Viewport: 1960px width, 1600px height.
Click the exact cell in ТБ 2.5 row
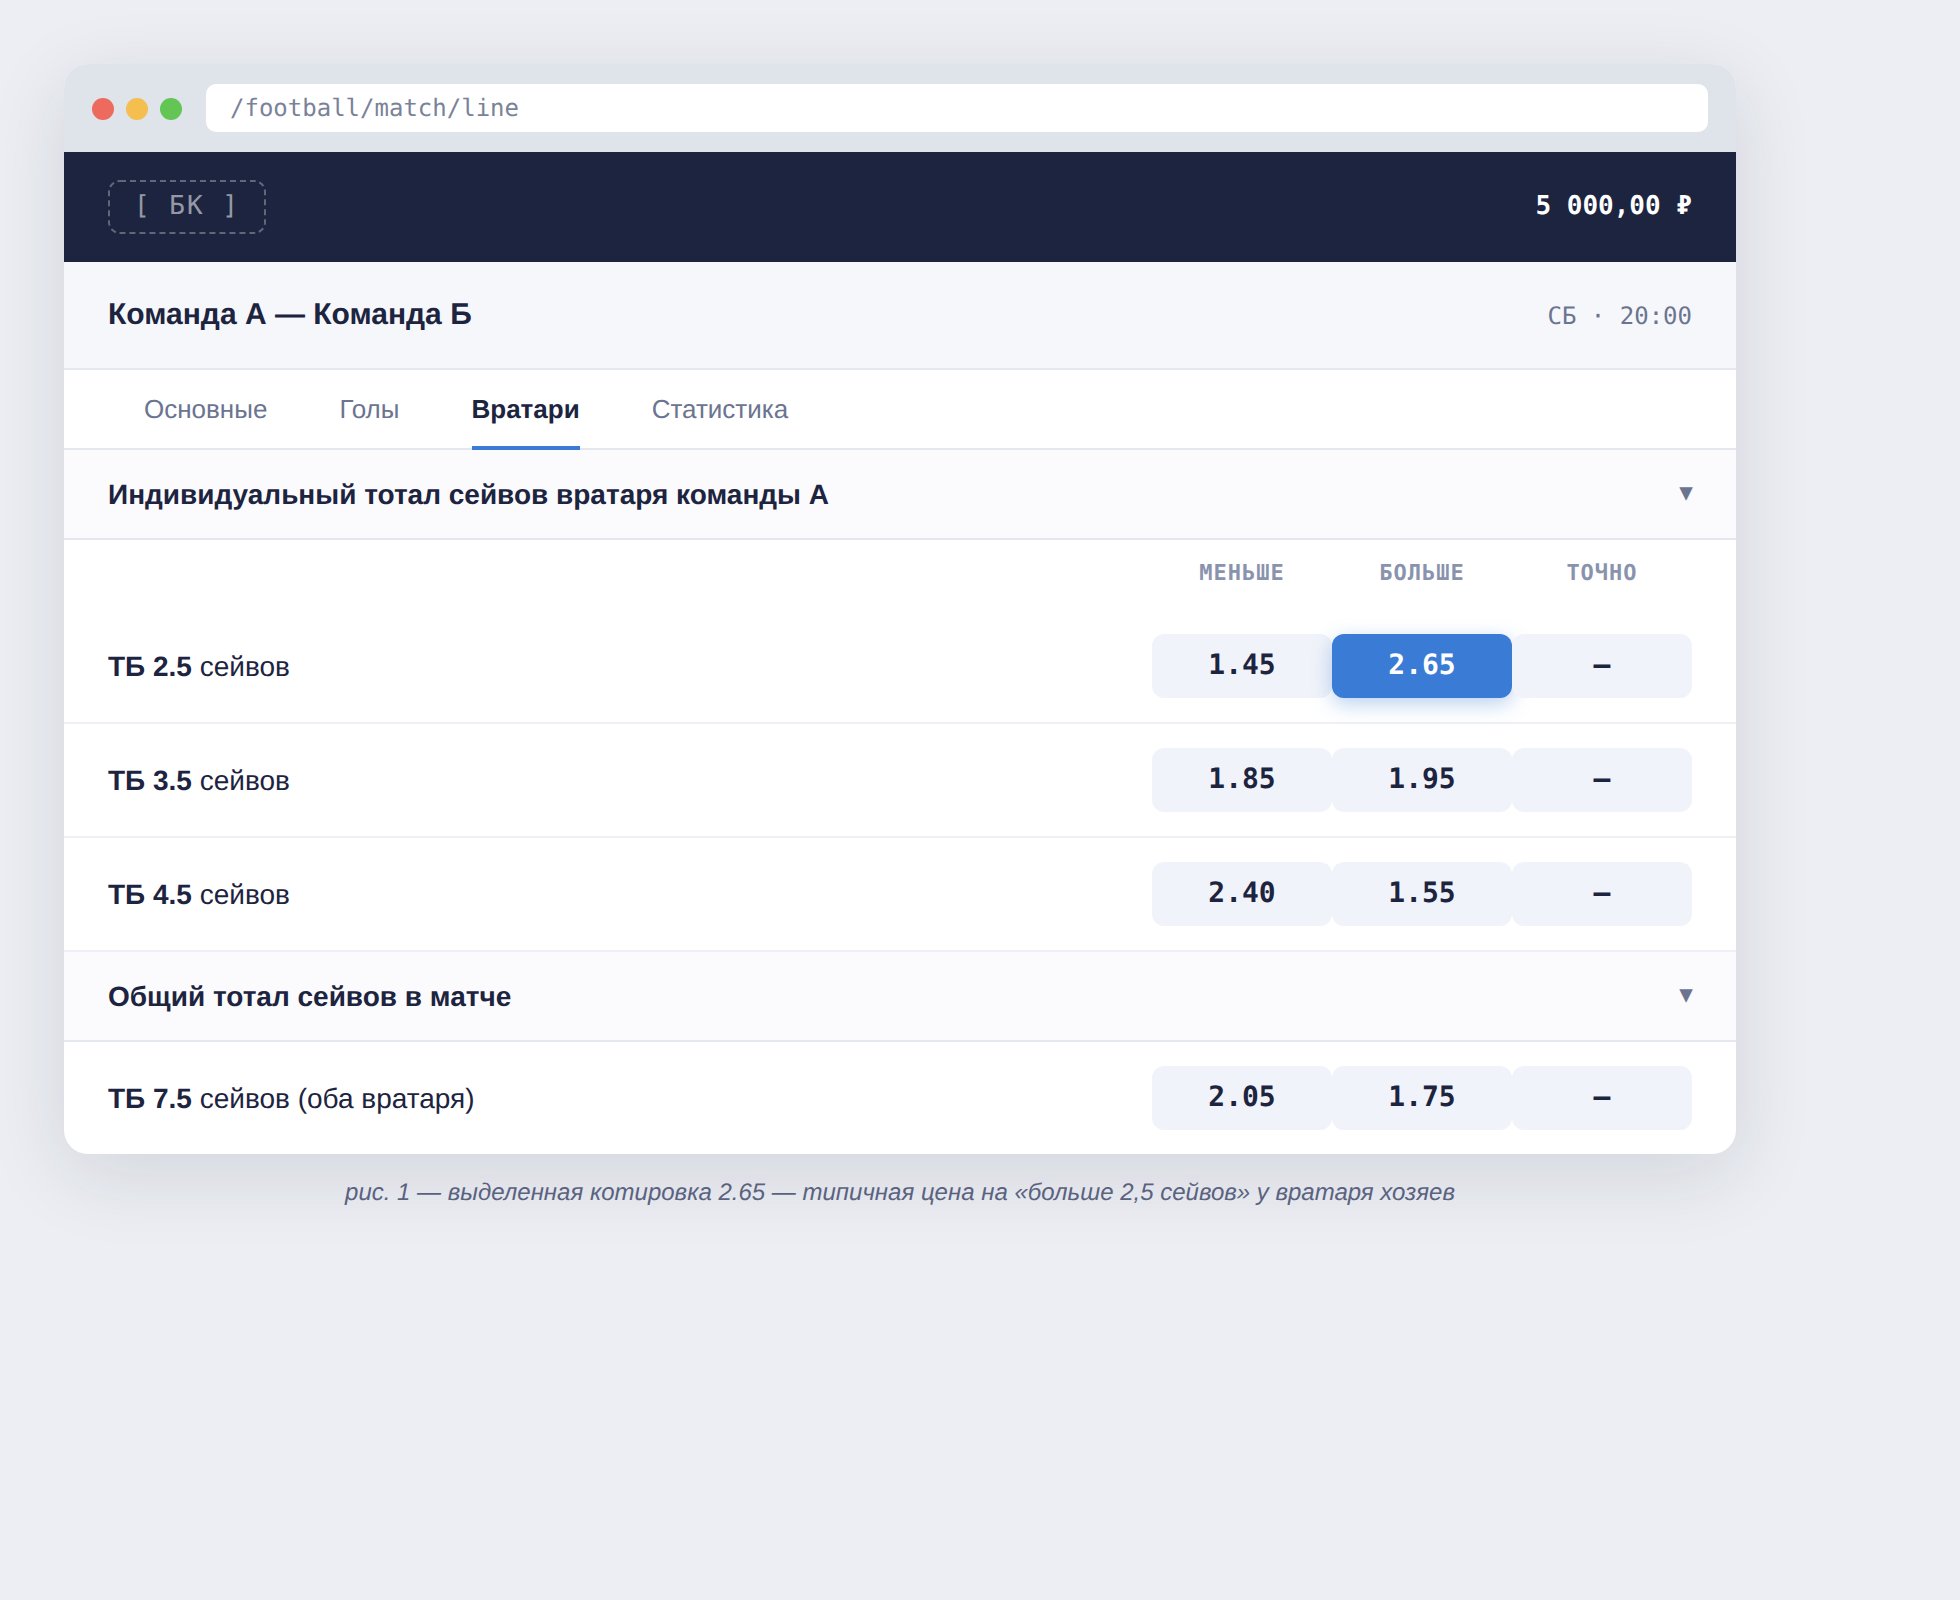point(1601,666)
